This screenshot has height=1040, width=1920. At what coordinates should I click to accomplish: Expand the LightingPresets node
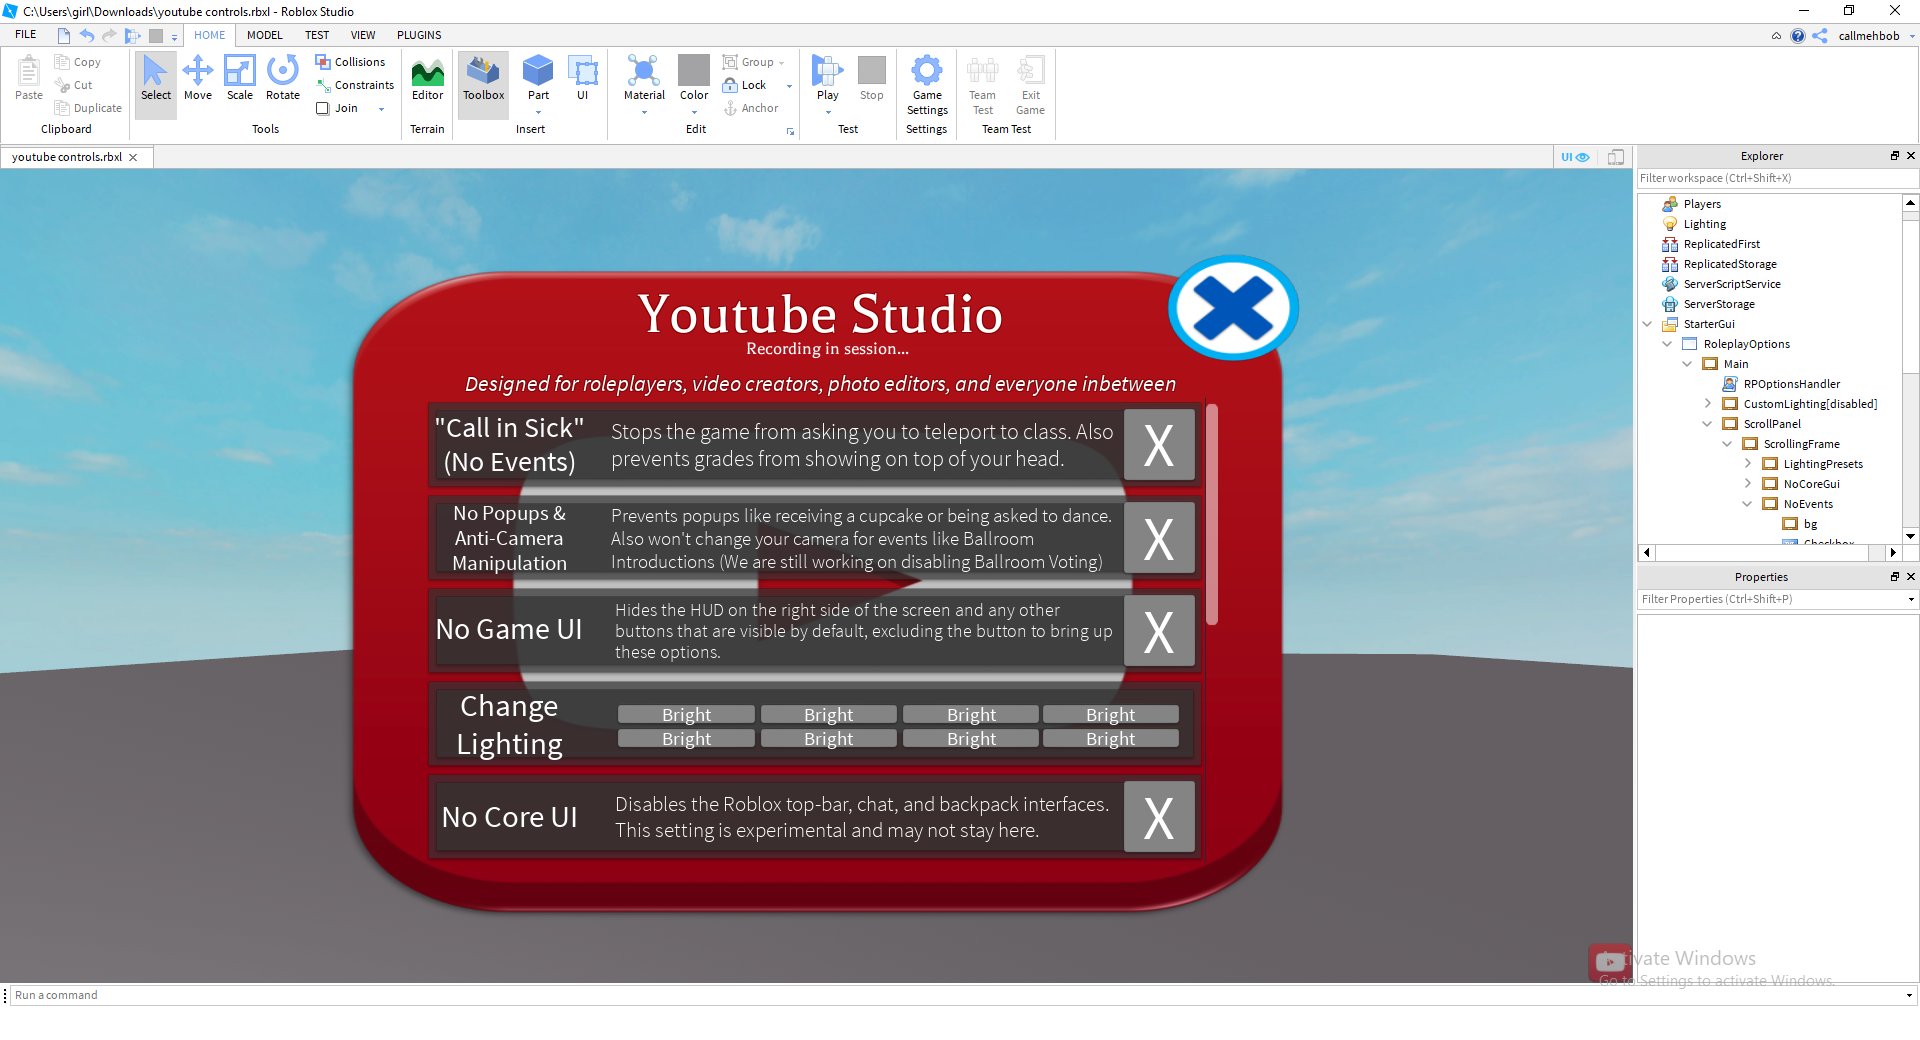[1747, 464]
